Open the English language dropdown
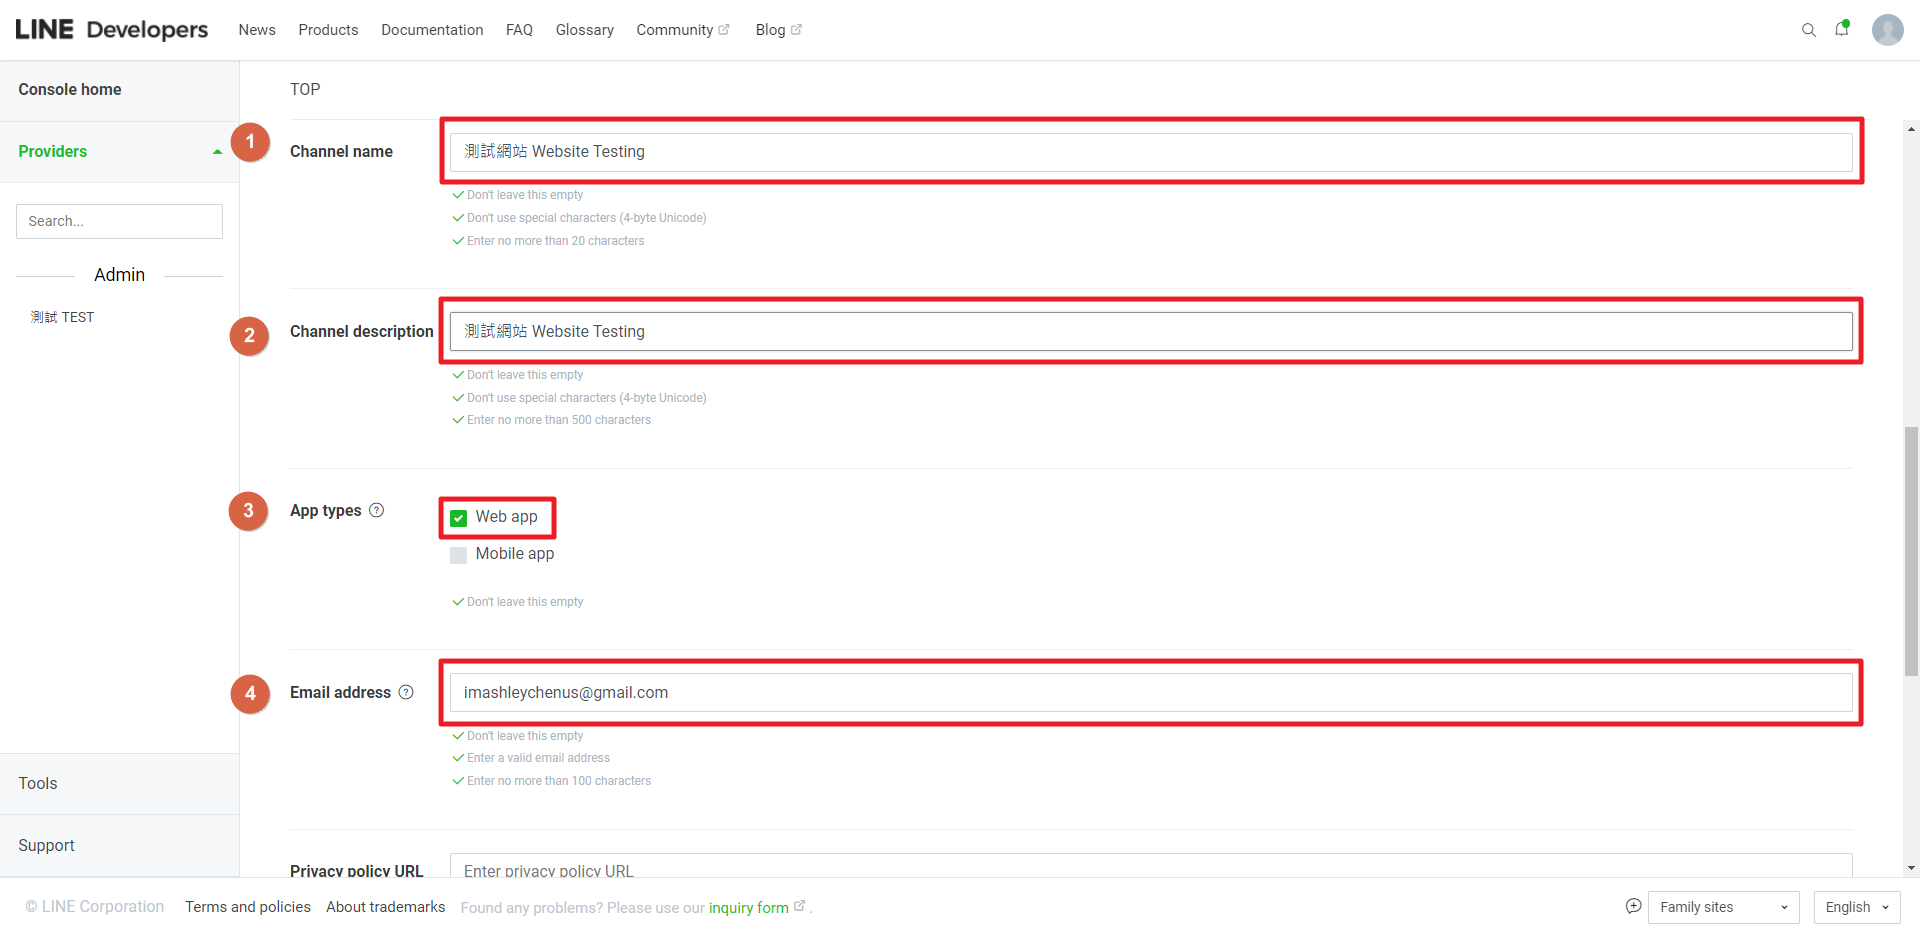1920x937 pixels. point(1856,907)
